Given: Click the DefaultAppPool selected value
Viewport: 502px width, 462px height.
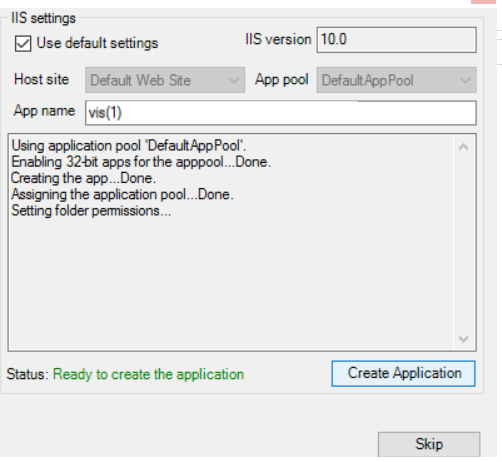Looking at the screenshot, I should pyautogui.click(x=368, y=80).
